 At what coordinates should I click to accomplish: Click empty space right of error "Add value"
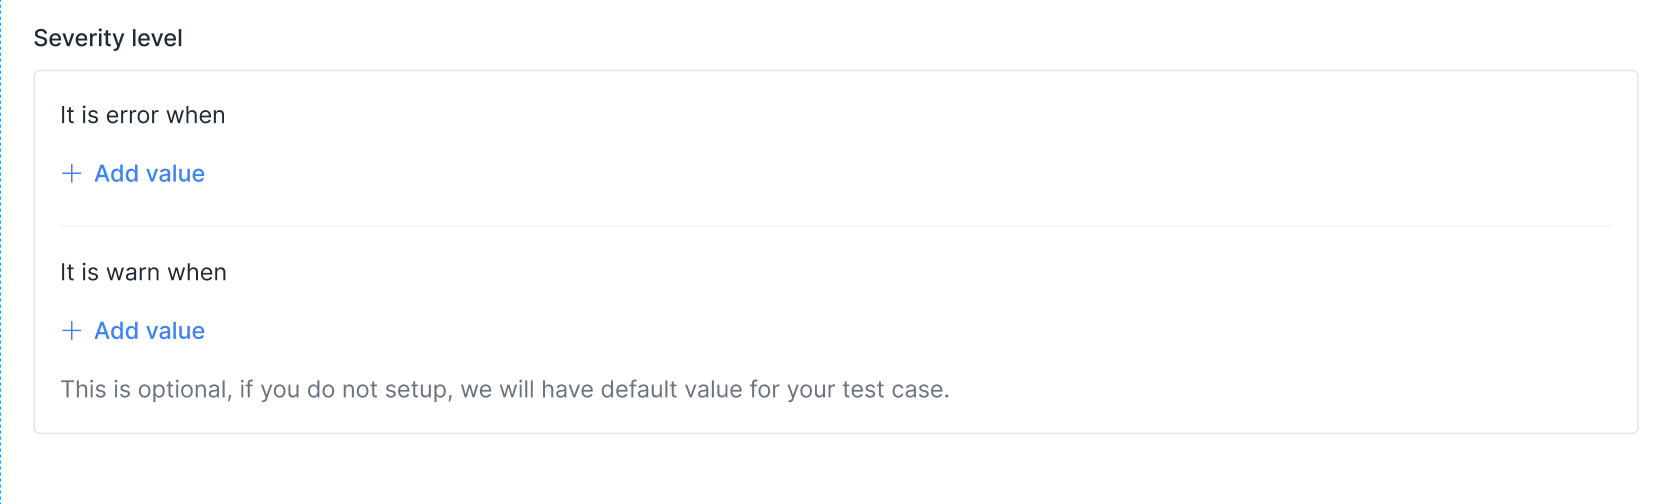coord(800,174)
